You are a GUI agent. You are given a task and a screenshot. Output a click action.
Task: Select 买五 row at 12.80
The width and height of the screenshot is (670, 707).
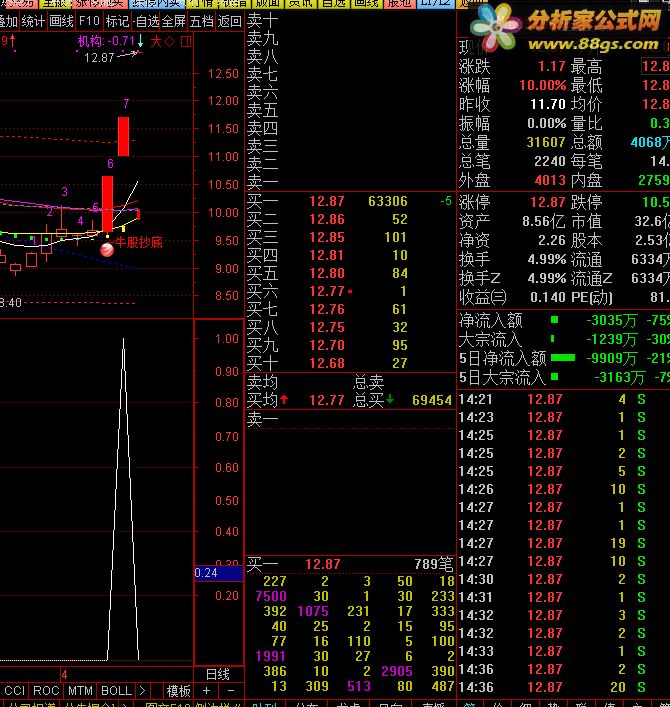pyautogui.click(x=350, y=273)
